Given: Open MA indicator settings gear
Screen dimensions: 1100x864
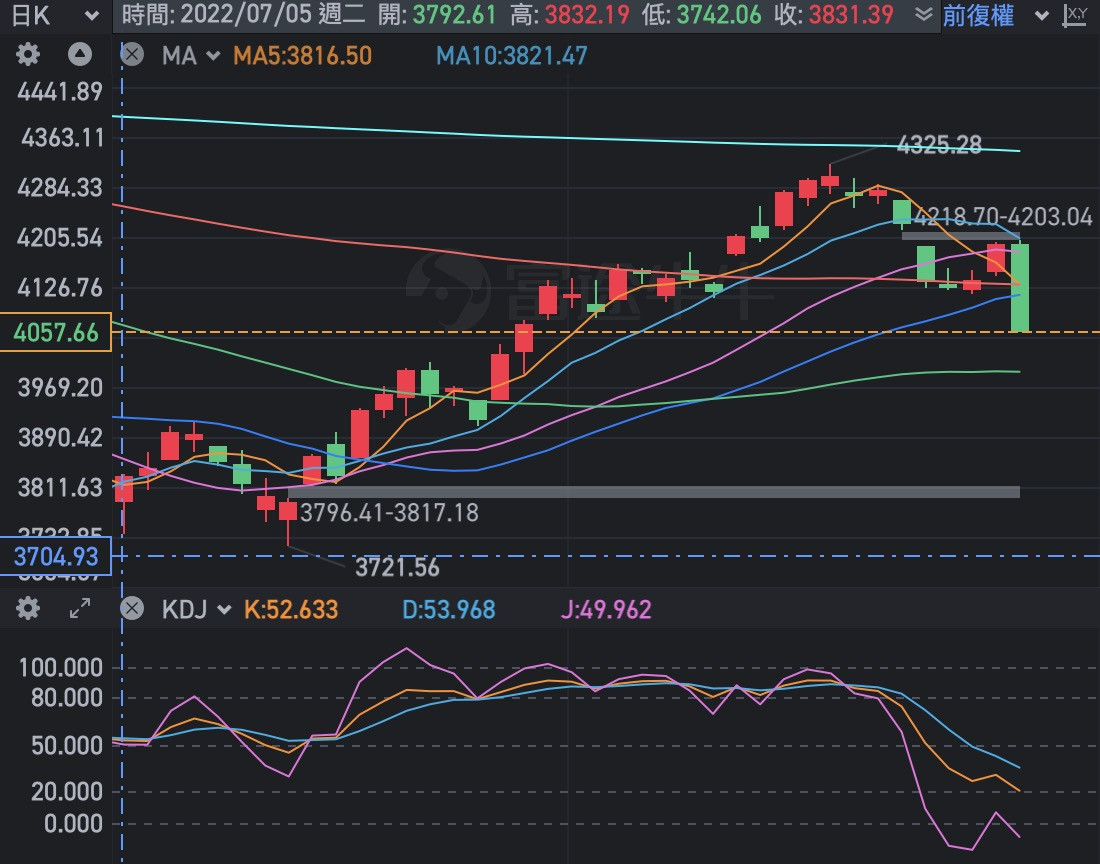Looking at the screenshot, I should coord(28,55).
